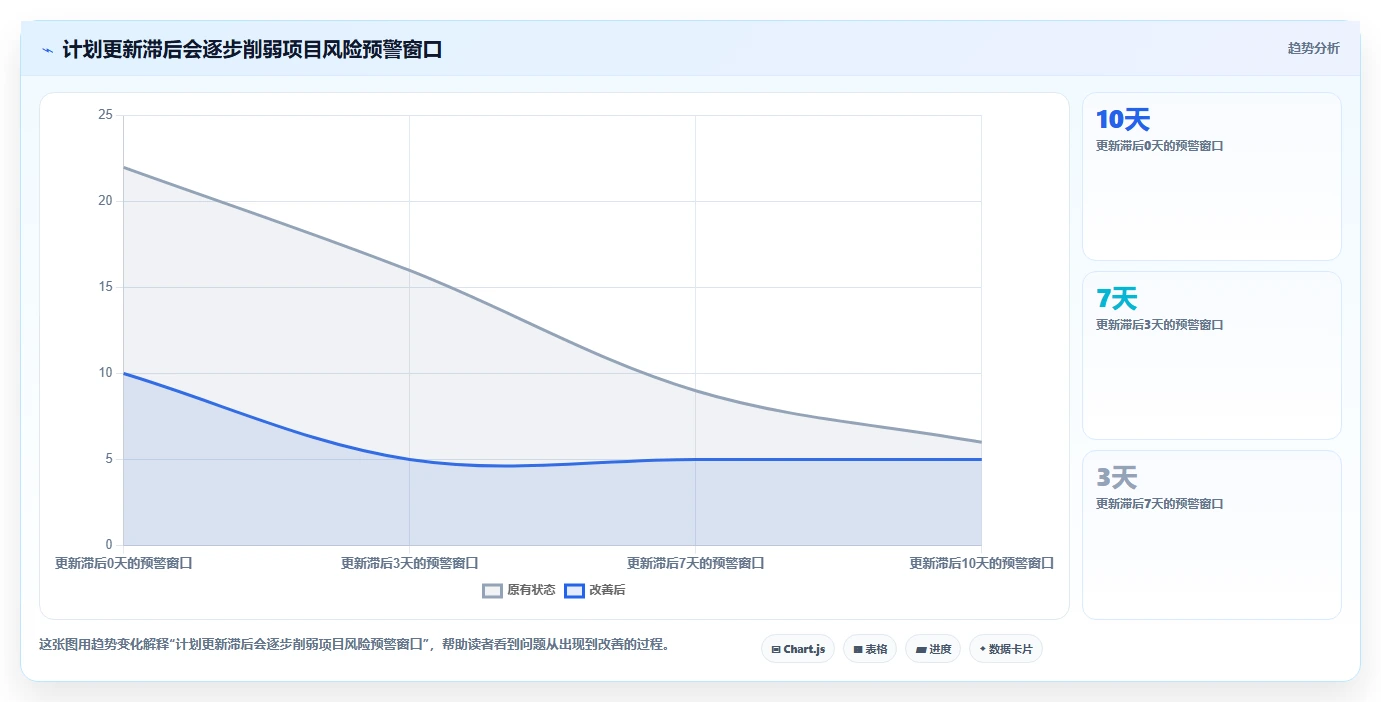Click the 进度 chip's progress icon
1381x702 pixels.
pos(921,650)
